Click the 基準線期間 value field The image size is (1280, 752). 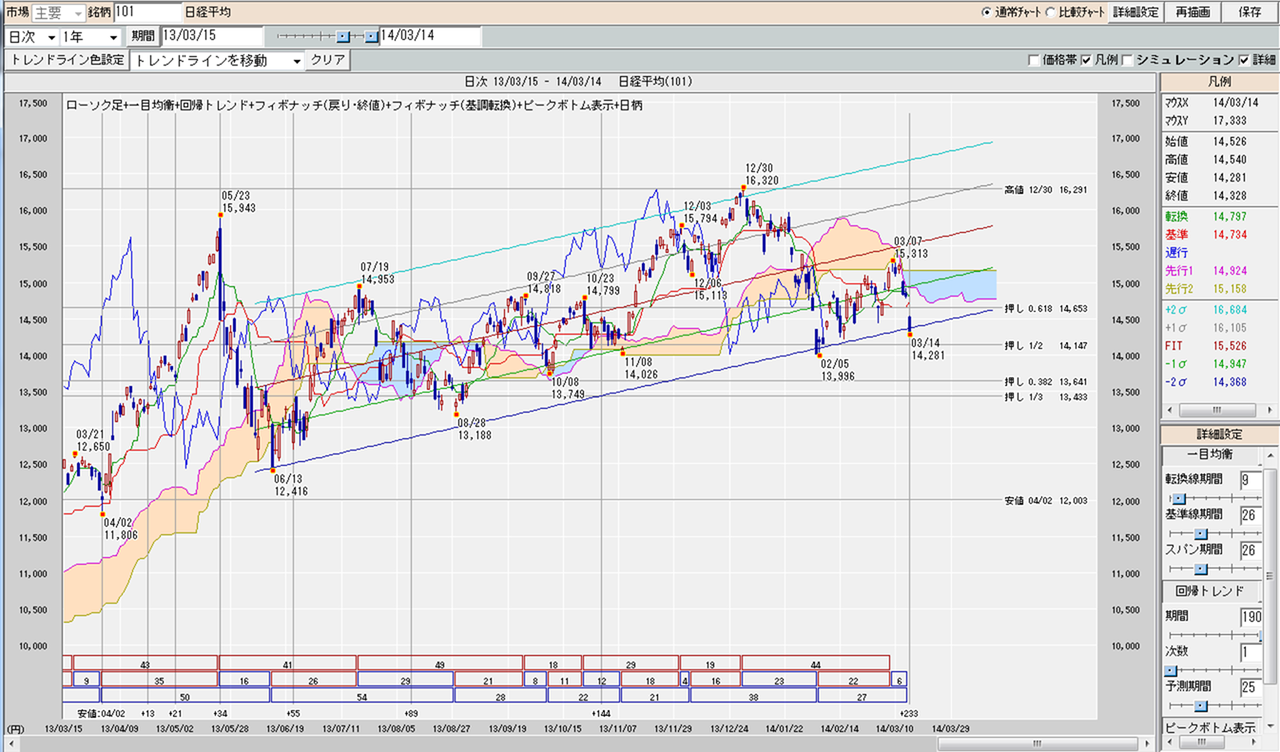[x=1251, y=514]
